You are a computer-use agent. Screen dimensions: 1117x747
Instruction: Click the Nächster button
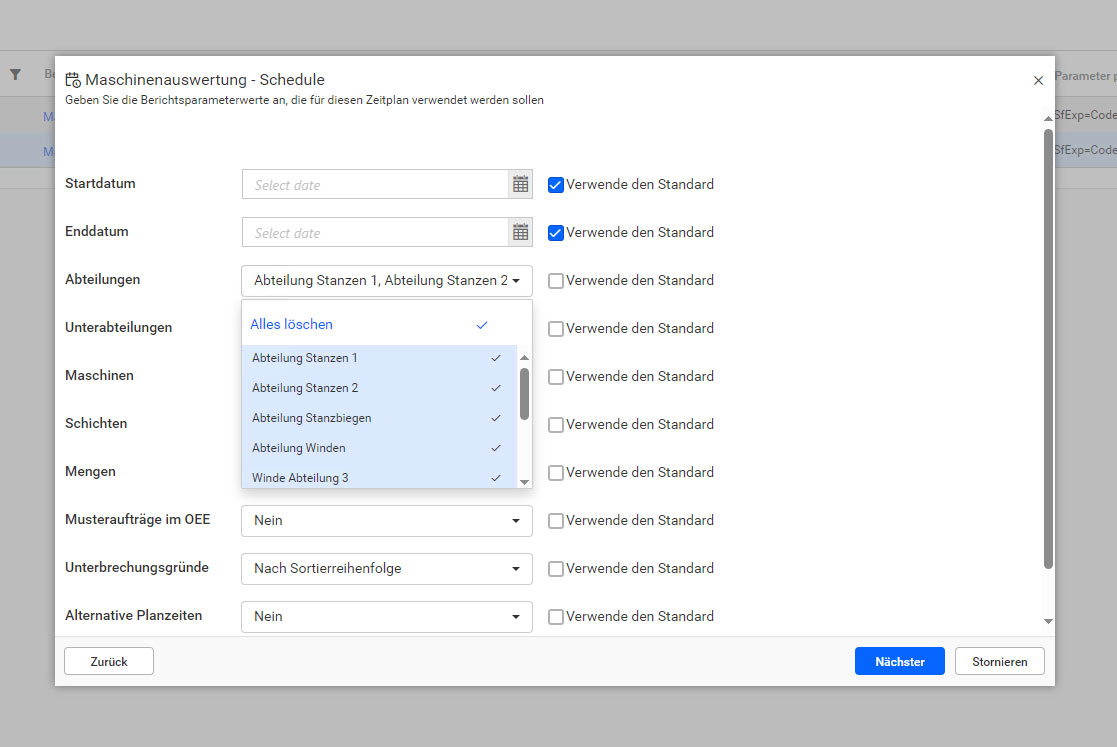click(899, 661)
